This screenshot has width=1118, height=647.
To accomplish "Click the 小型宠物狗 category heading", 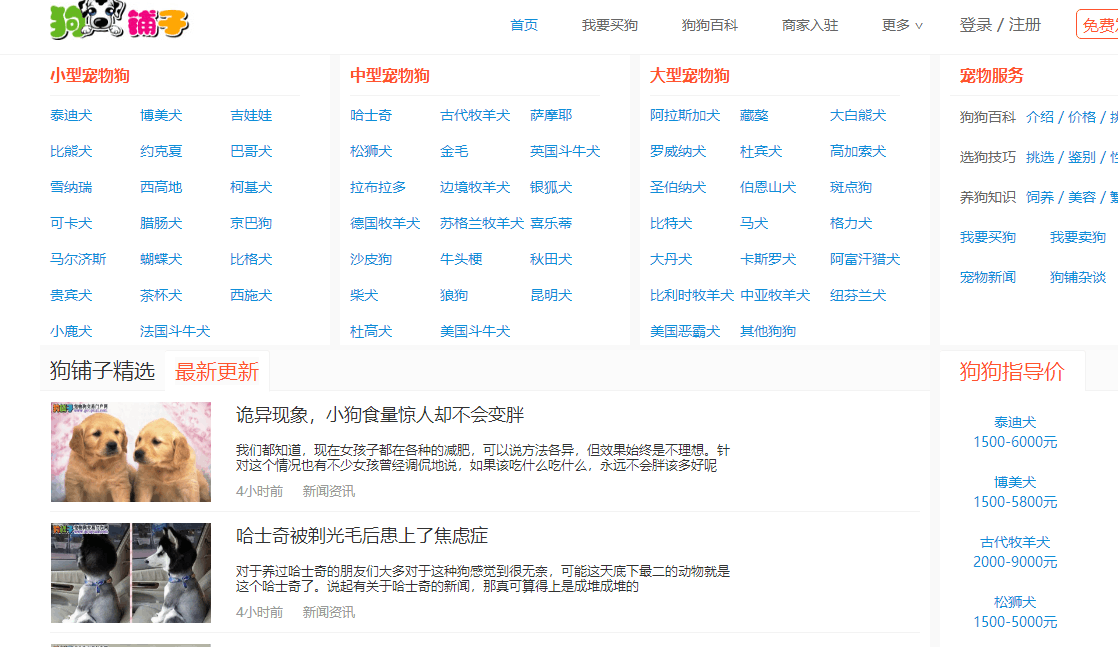I will [90, 76].
